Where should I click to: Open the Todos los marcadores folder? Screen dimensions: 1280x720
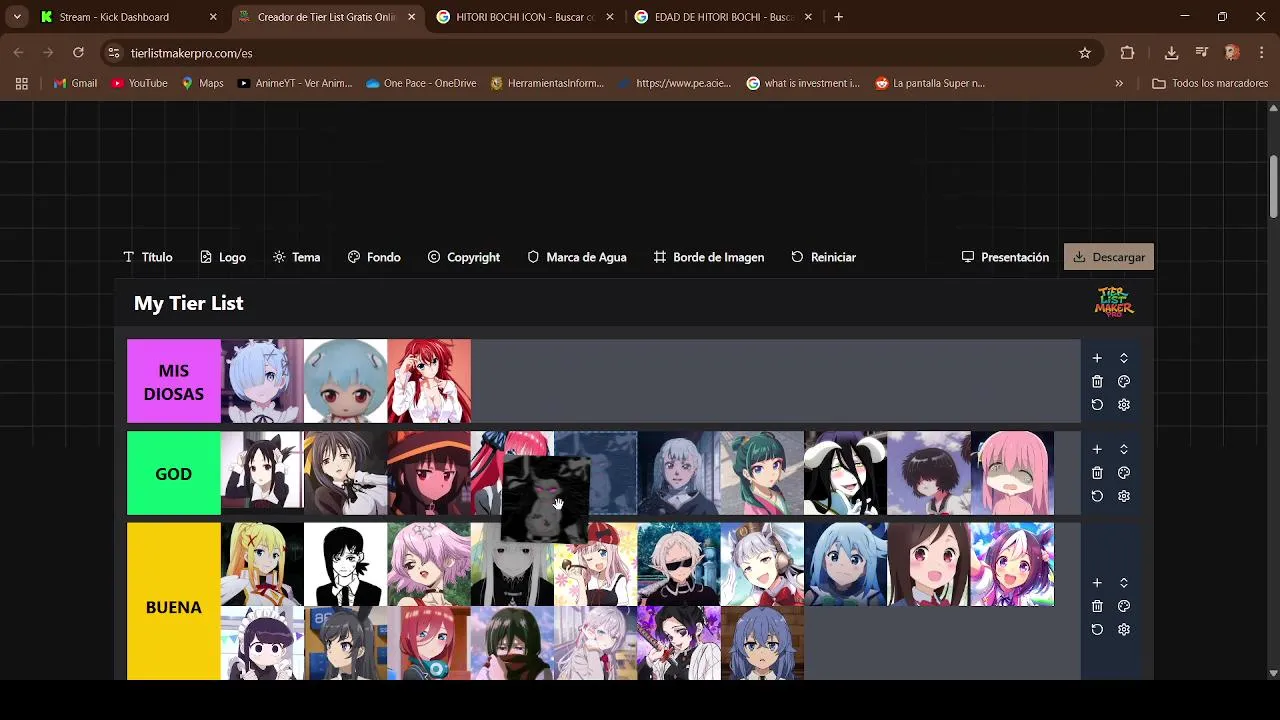coord(1210,83)
